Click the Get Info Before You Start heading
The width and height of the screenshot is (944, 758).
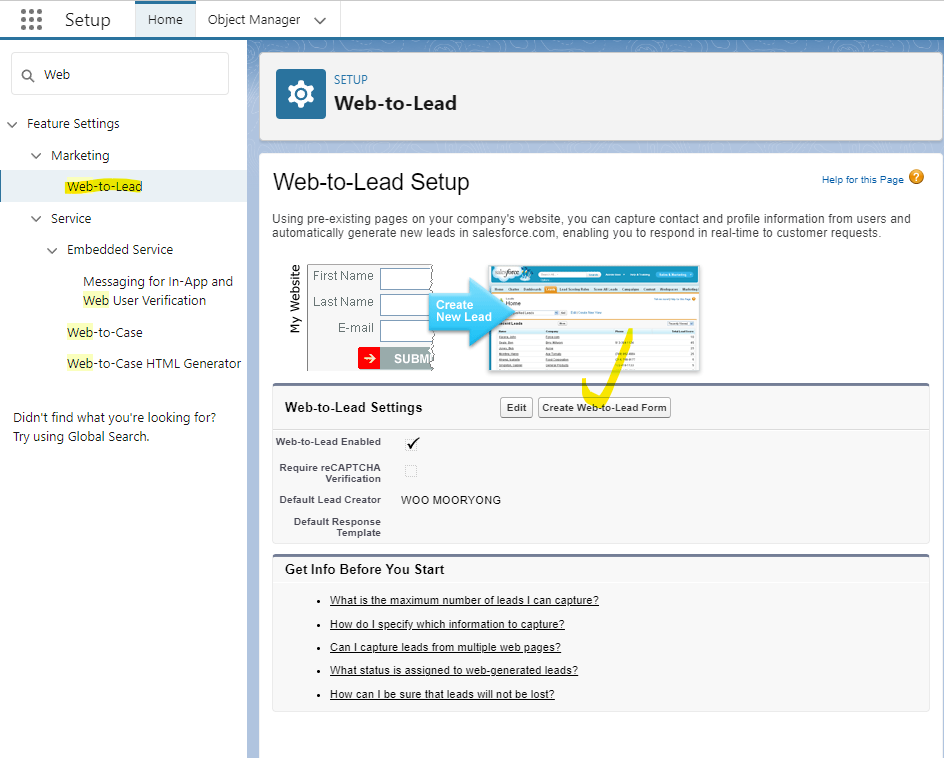[364, 570]
